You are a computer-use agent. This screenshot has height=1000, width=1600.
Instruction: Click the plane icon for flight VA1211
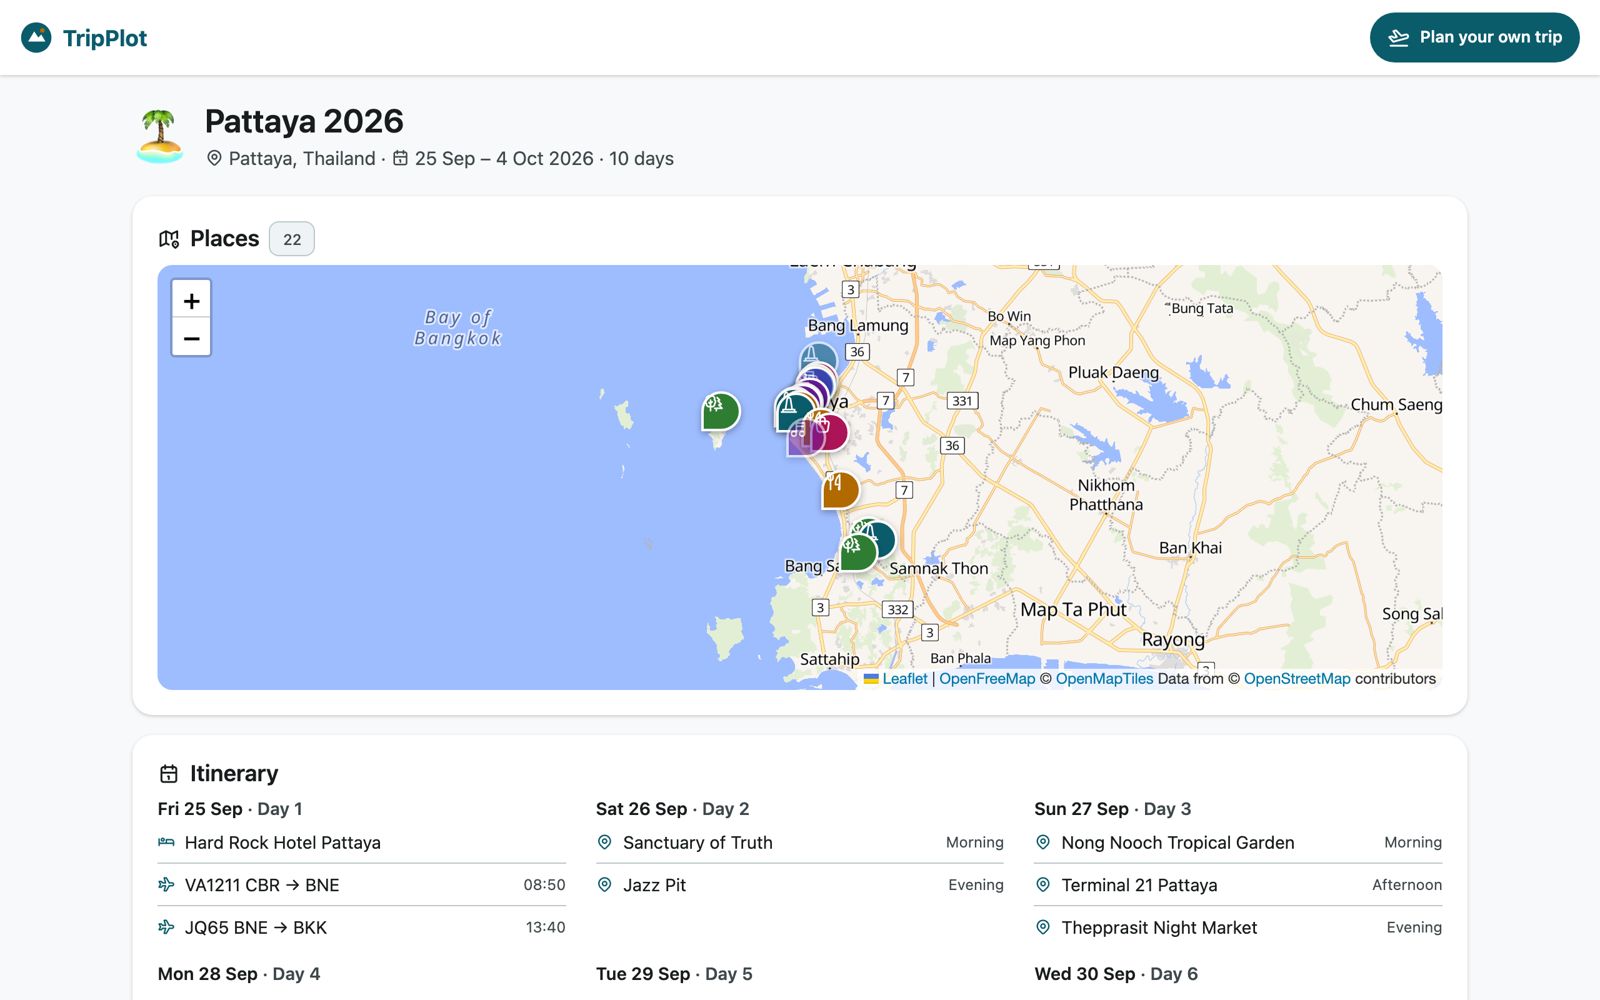pos(166,885)
